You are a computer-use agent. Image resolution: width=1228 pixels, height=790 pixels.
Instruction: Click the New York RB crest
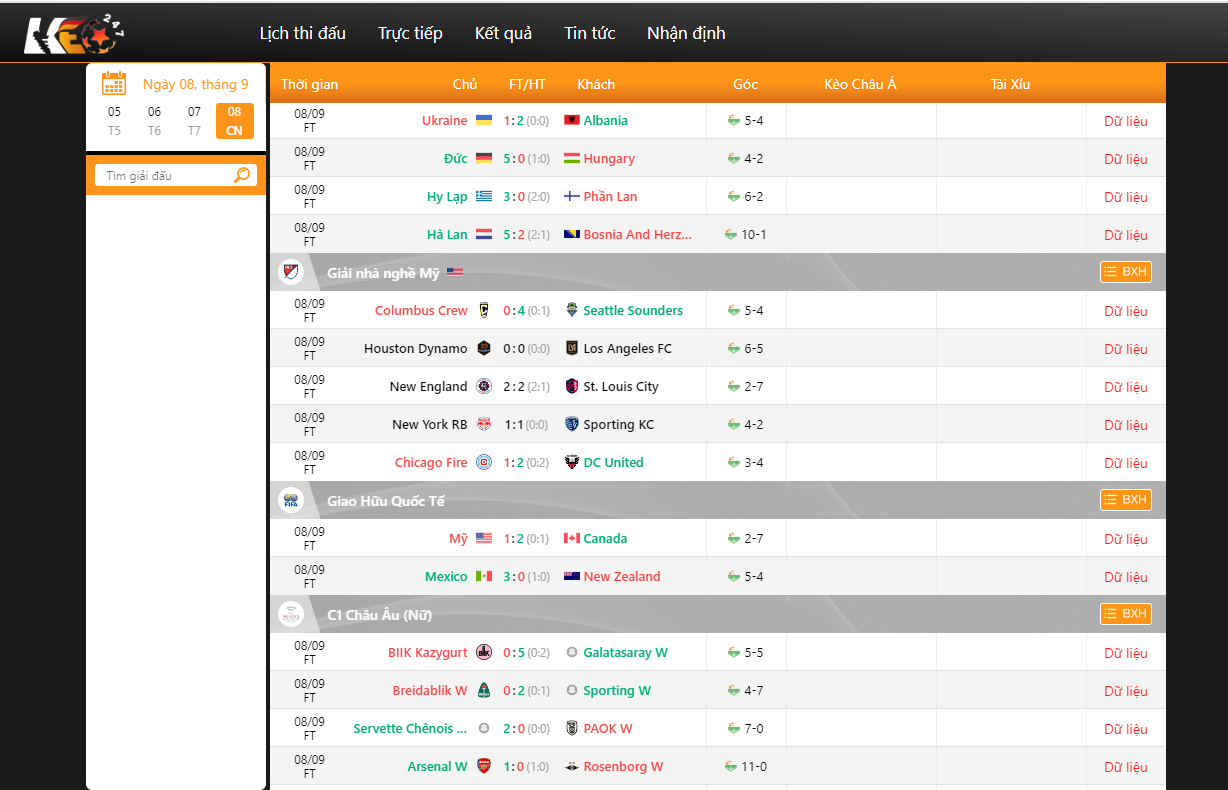point(484,424)
